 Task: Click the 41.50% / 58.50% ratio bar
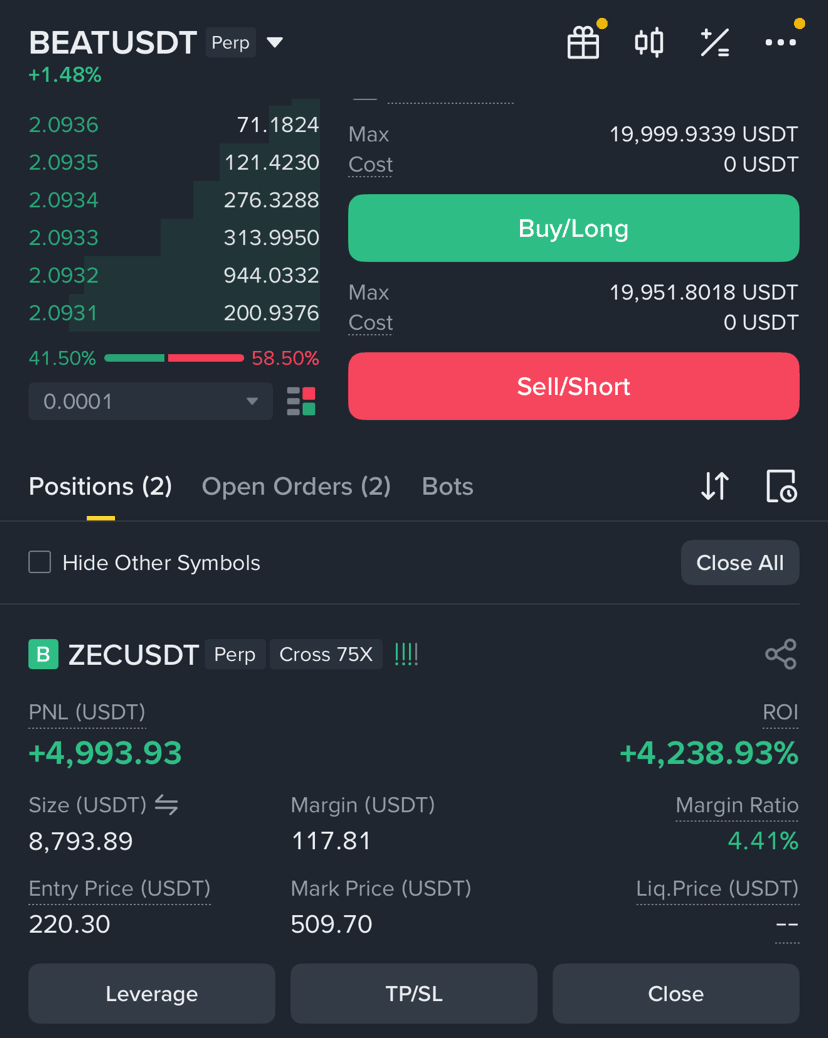(x=174, y=358)
